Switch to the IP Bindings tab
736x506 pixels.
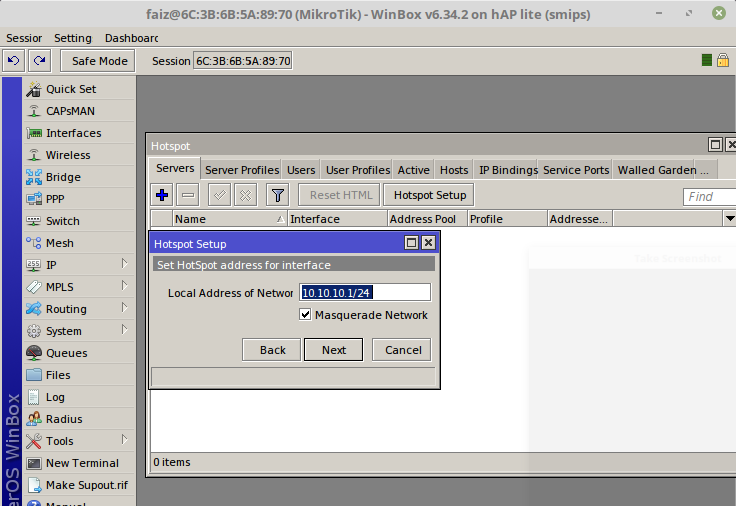coord(508,170)
